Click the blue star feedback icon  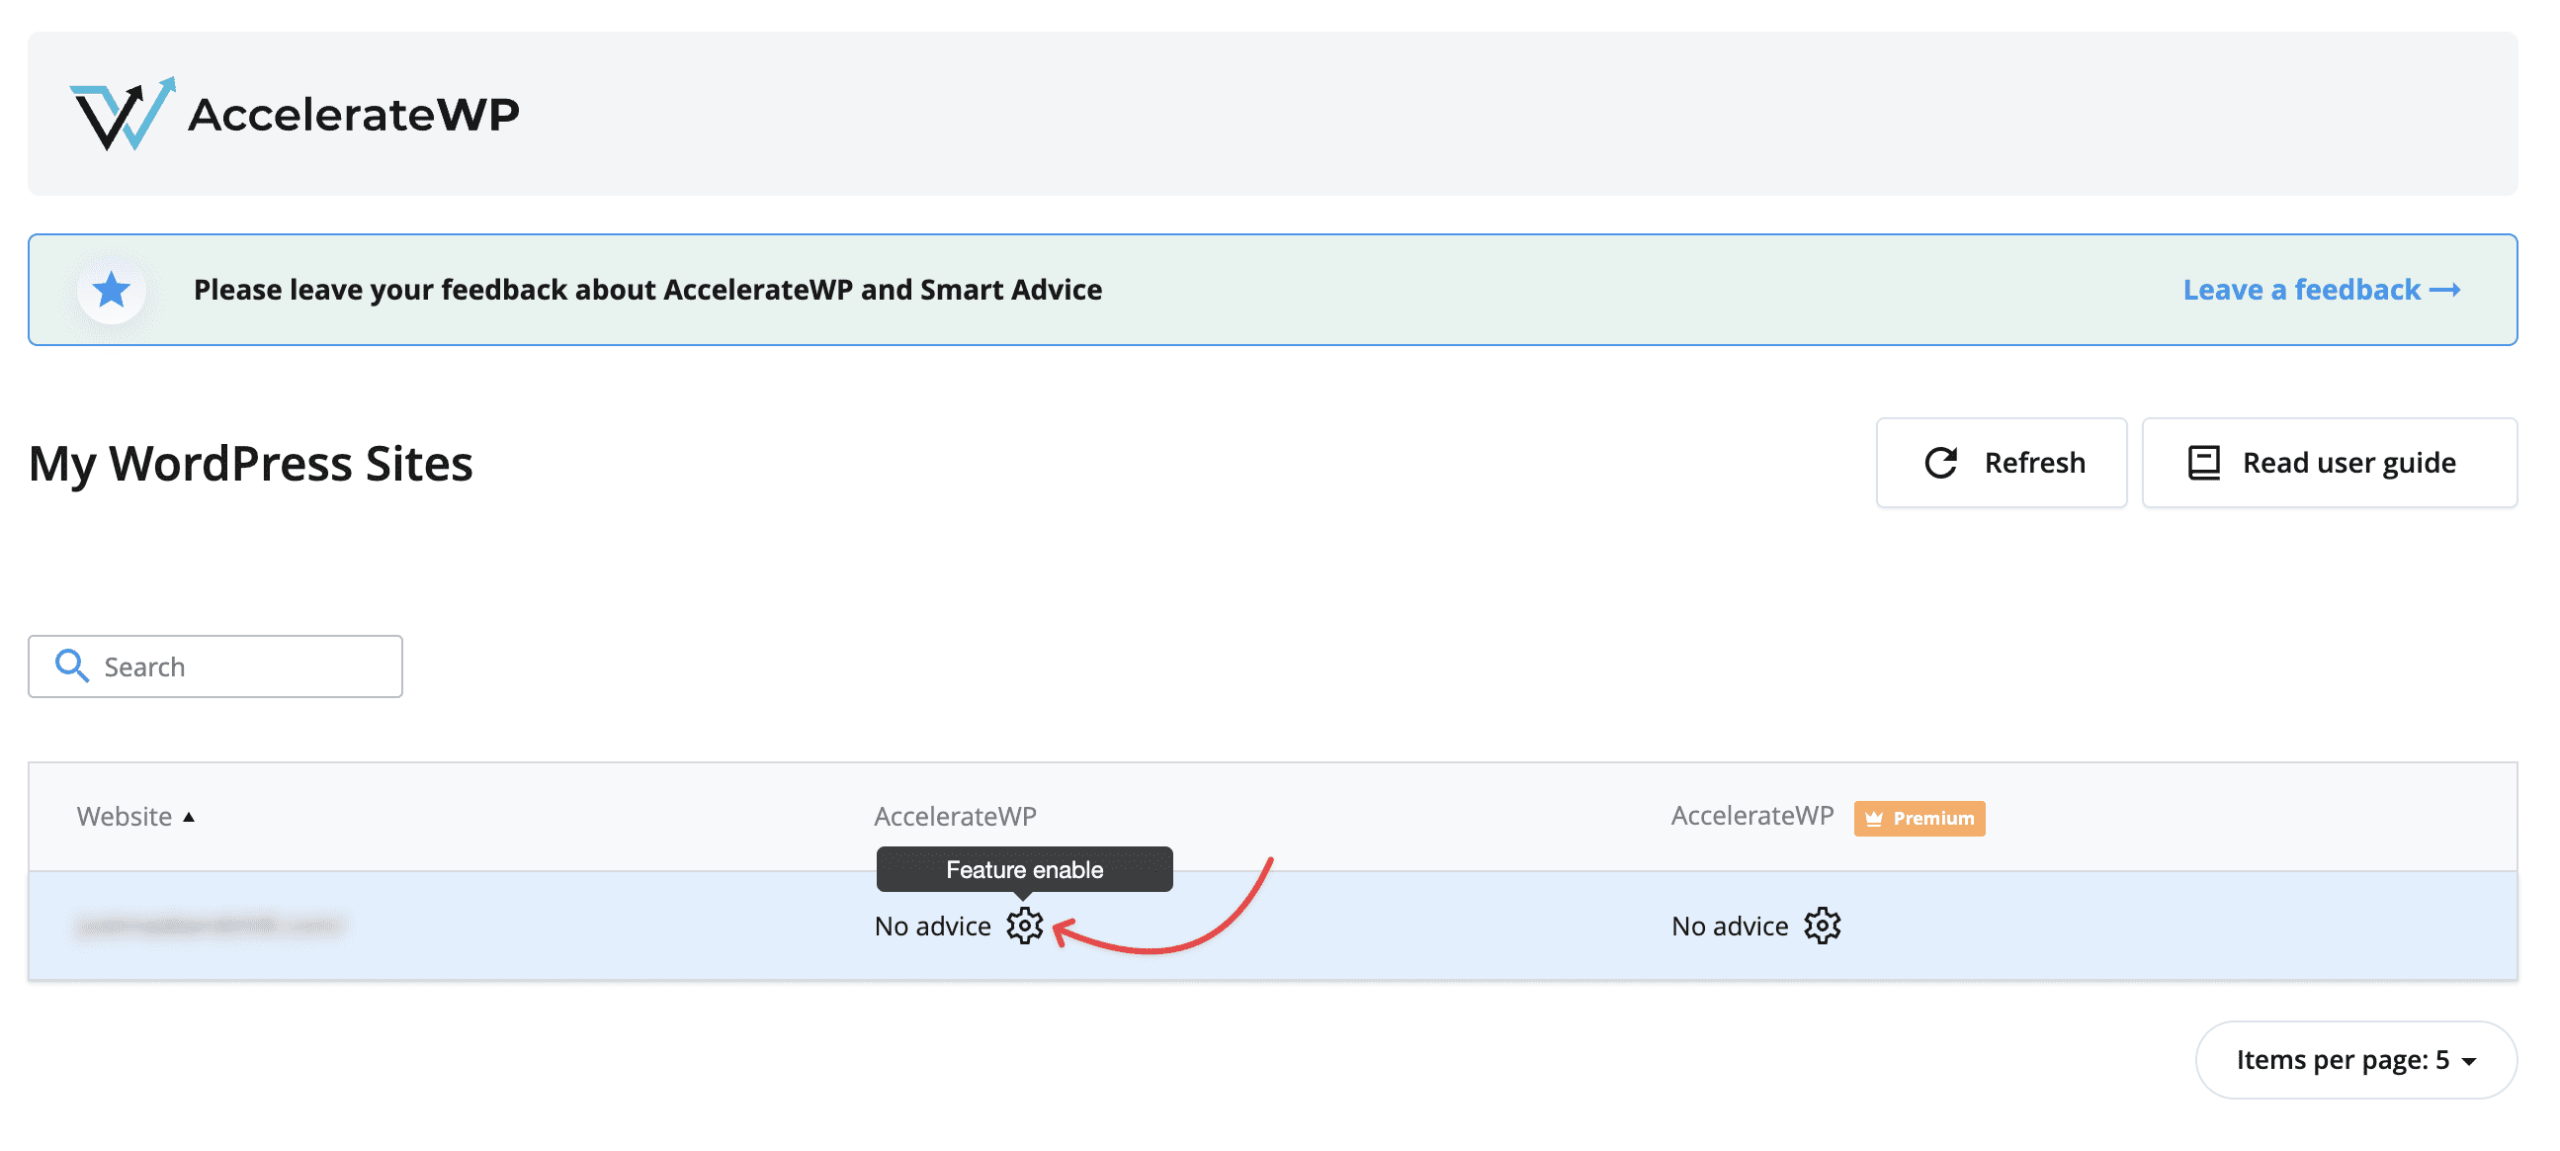(x=111, y=290)
